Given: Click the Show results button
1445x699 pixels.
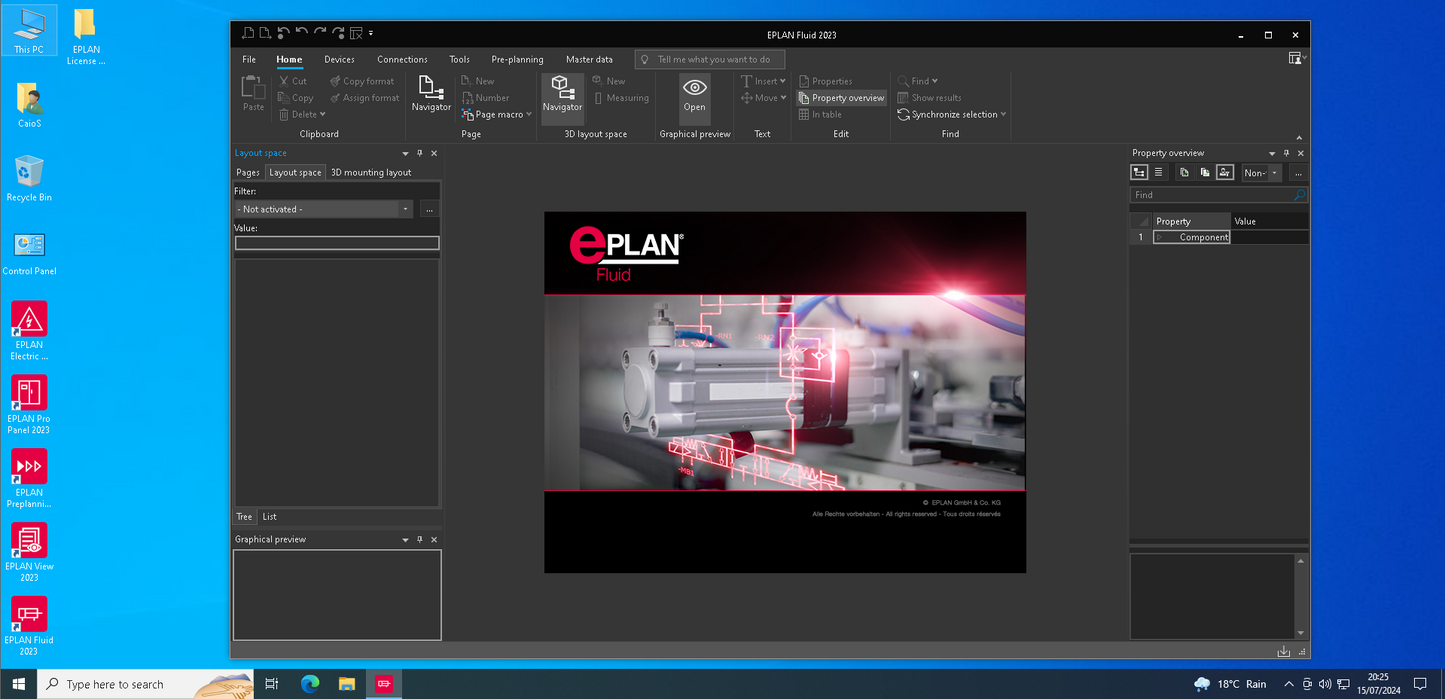Looking at the screenshot, I should pos(929,98).
